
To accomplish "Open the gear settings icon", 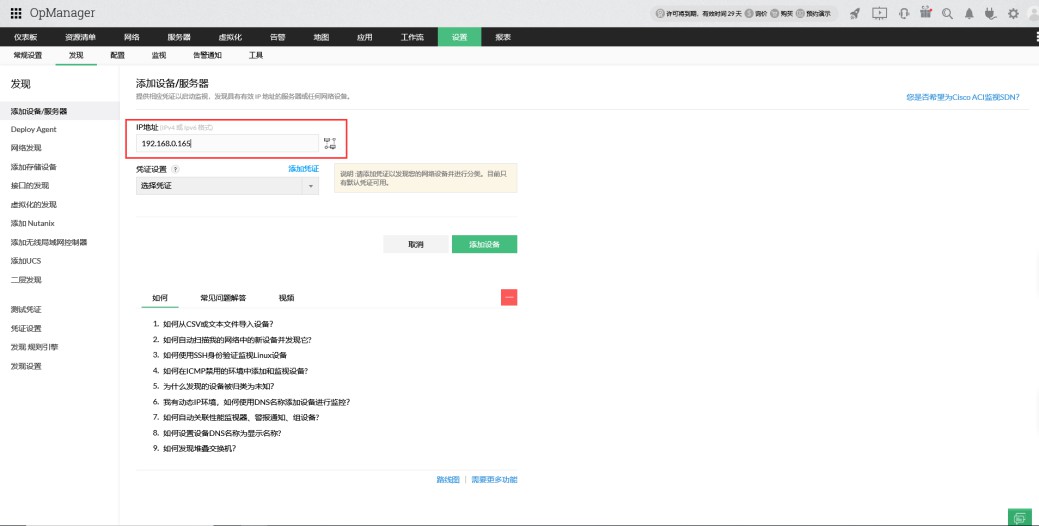I will 1013,13.
